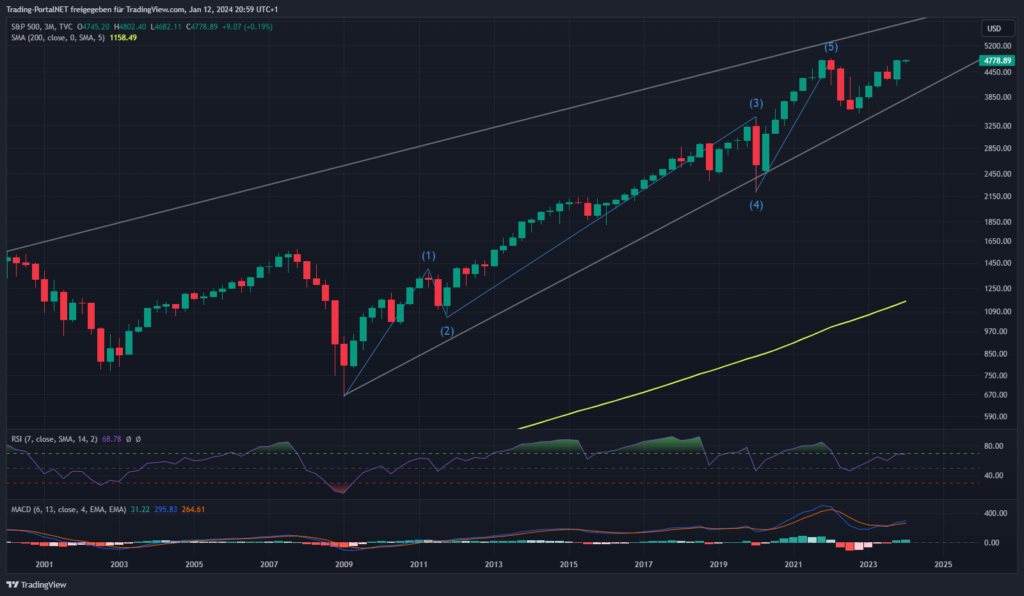Select the MACD (6, 13, close, 4, EMA, EMA) legend
1024x596 pixels.
pos(69,509)
